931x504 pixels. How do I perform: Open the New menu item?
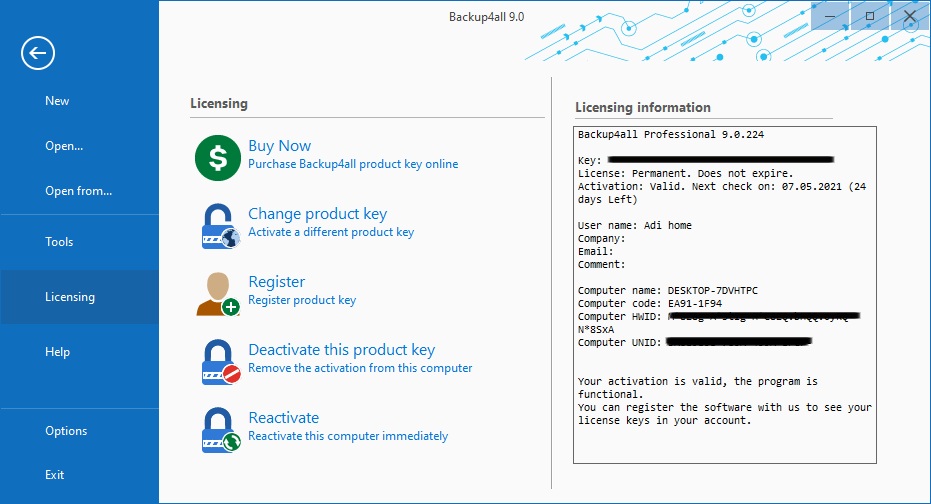point(57,101)
